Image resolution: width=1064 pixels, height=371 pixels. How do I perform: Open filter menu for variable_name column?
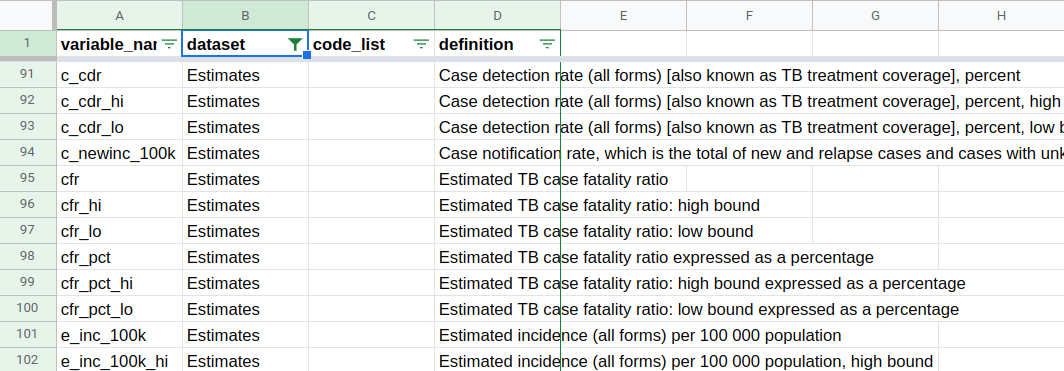pyautogui.click(x=169, y=44)
